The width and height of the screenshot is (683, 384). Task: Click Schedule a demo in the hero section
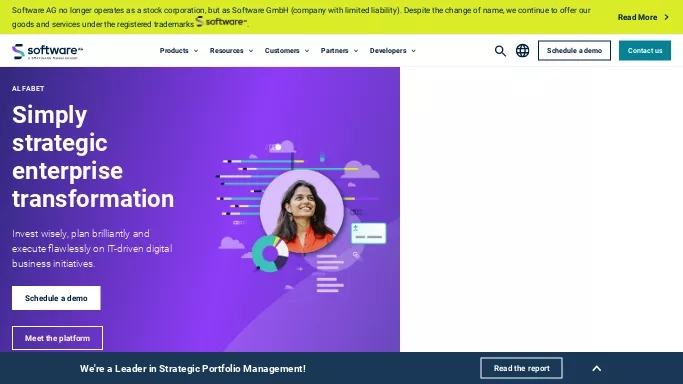(x=56, y=298)
